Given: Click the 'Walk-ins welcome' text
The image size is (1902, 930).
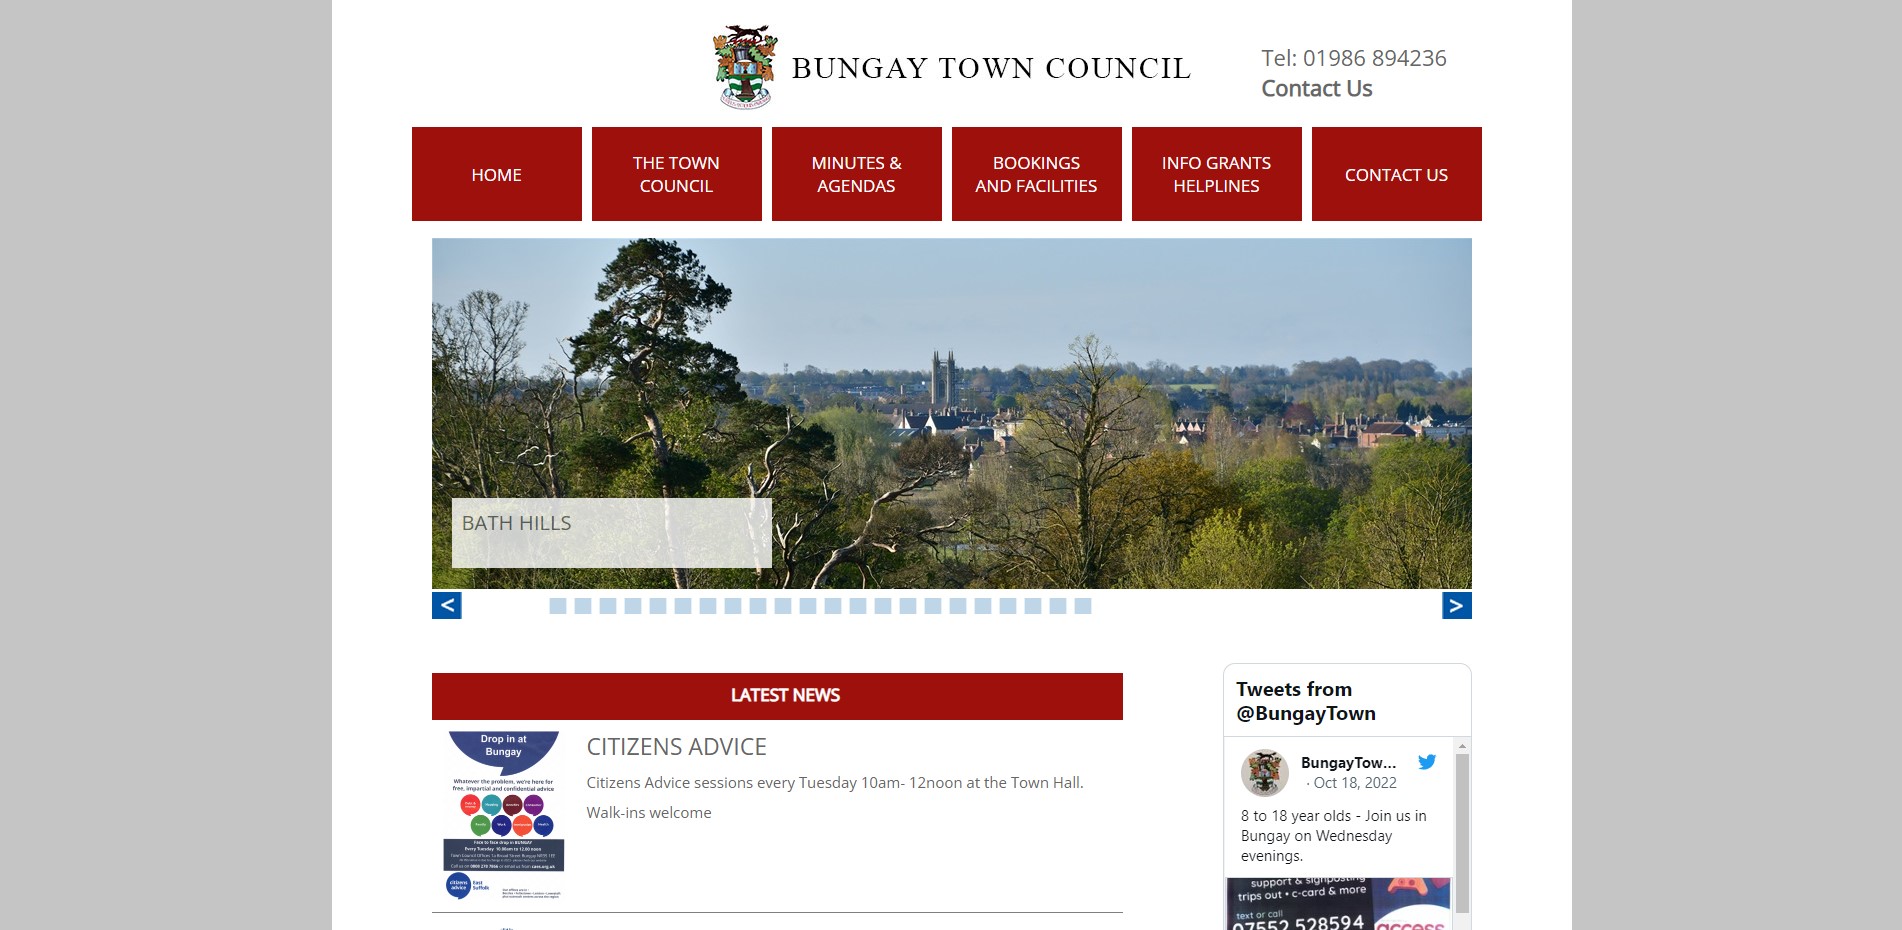Looking at the screenshot, I should coord(649,813).
